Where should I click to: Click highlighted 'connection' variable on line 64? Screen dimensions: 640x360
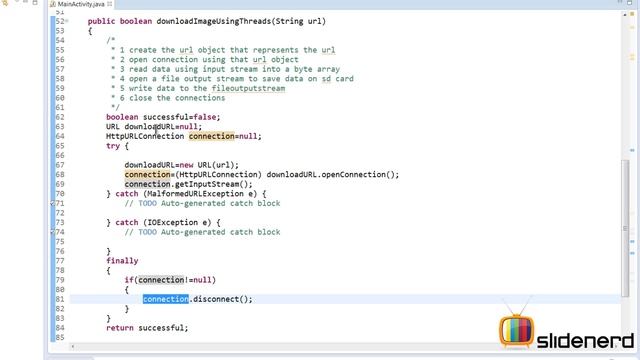tap(211, 136)
